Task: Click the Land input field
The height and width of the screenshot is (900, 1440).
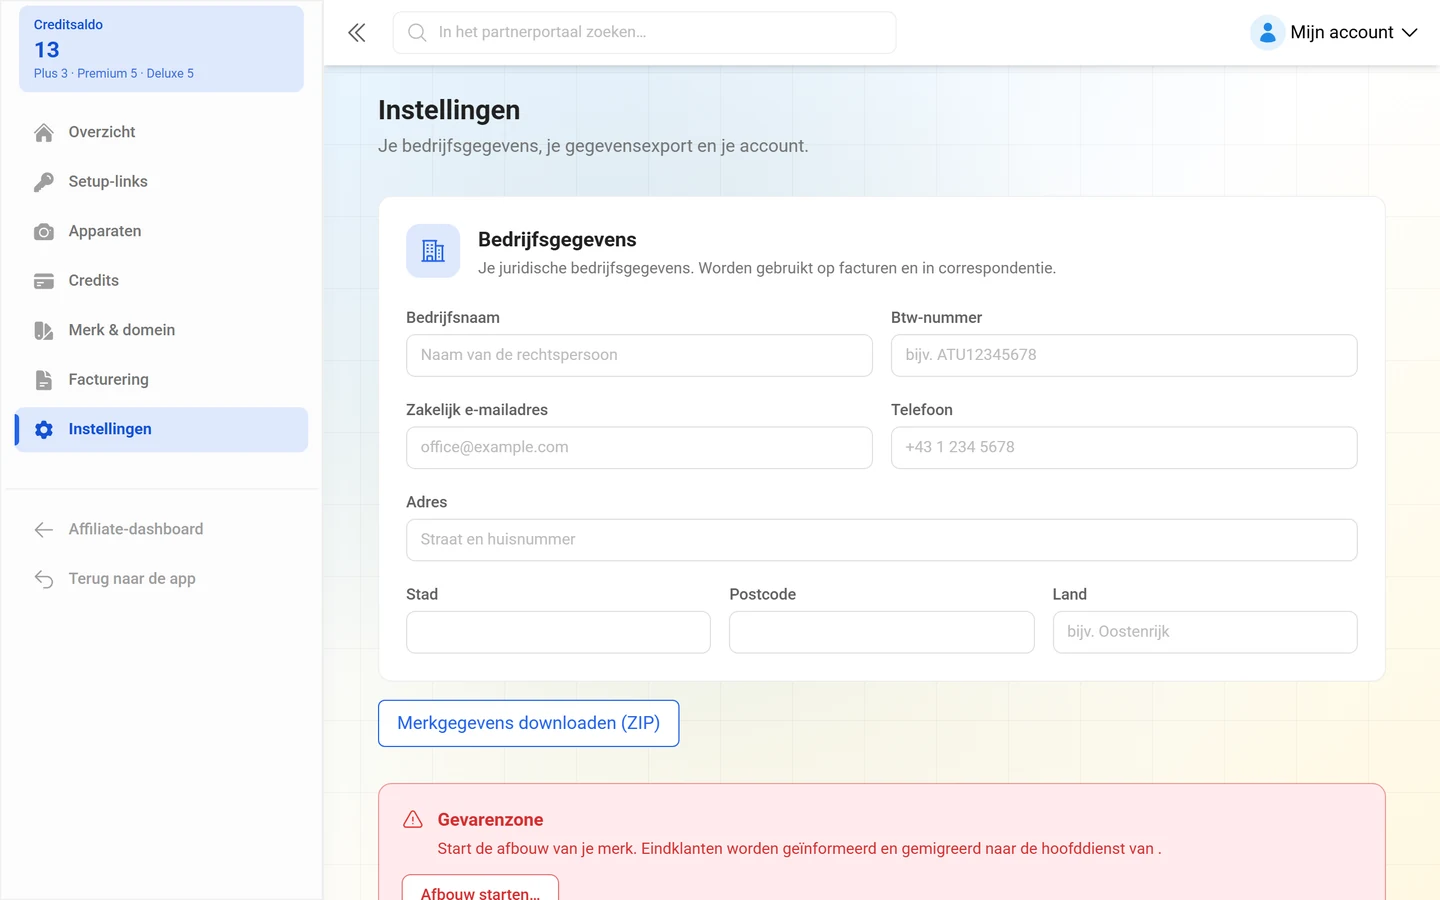Action: tap(1205, 632)
